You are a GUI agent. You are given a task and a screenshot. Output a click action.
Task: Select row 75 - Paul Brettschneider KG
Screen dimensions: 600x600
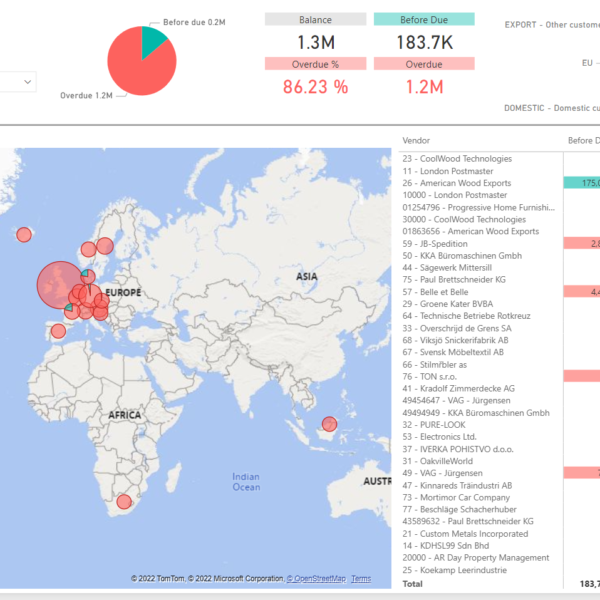click(454, 280)
